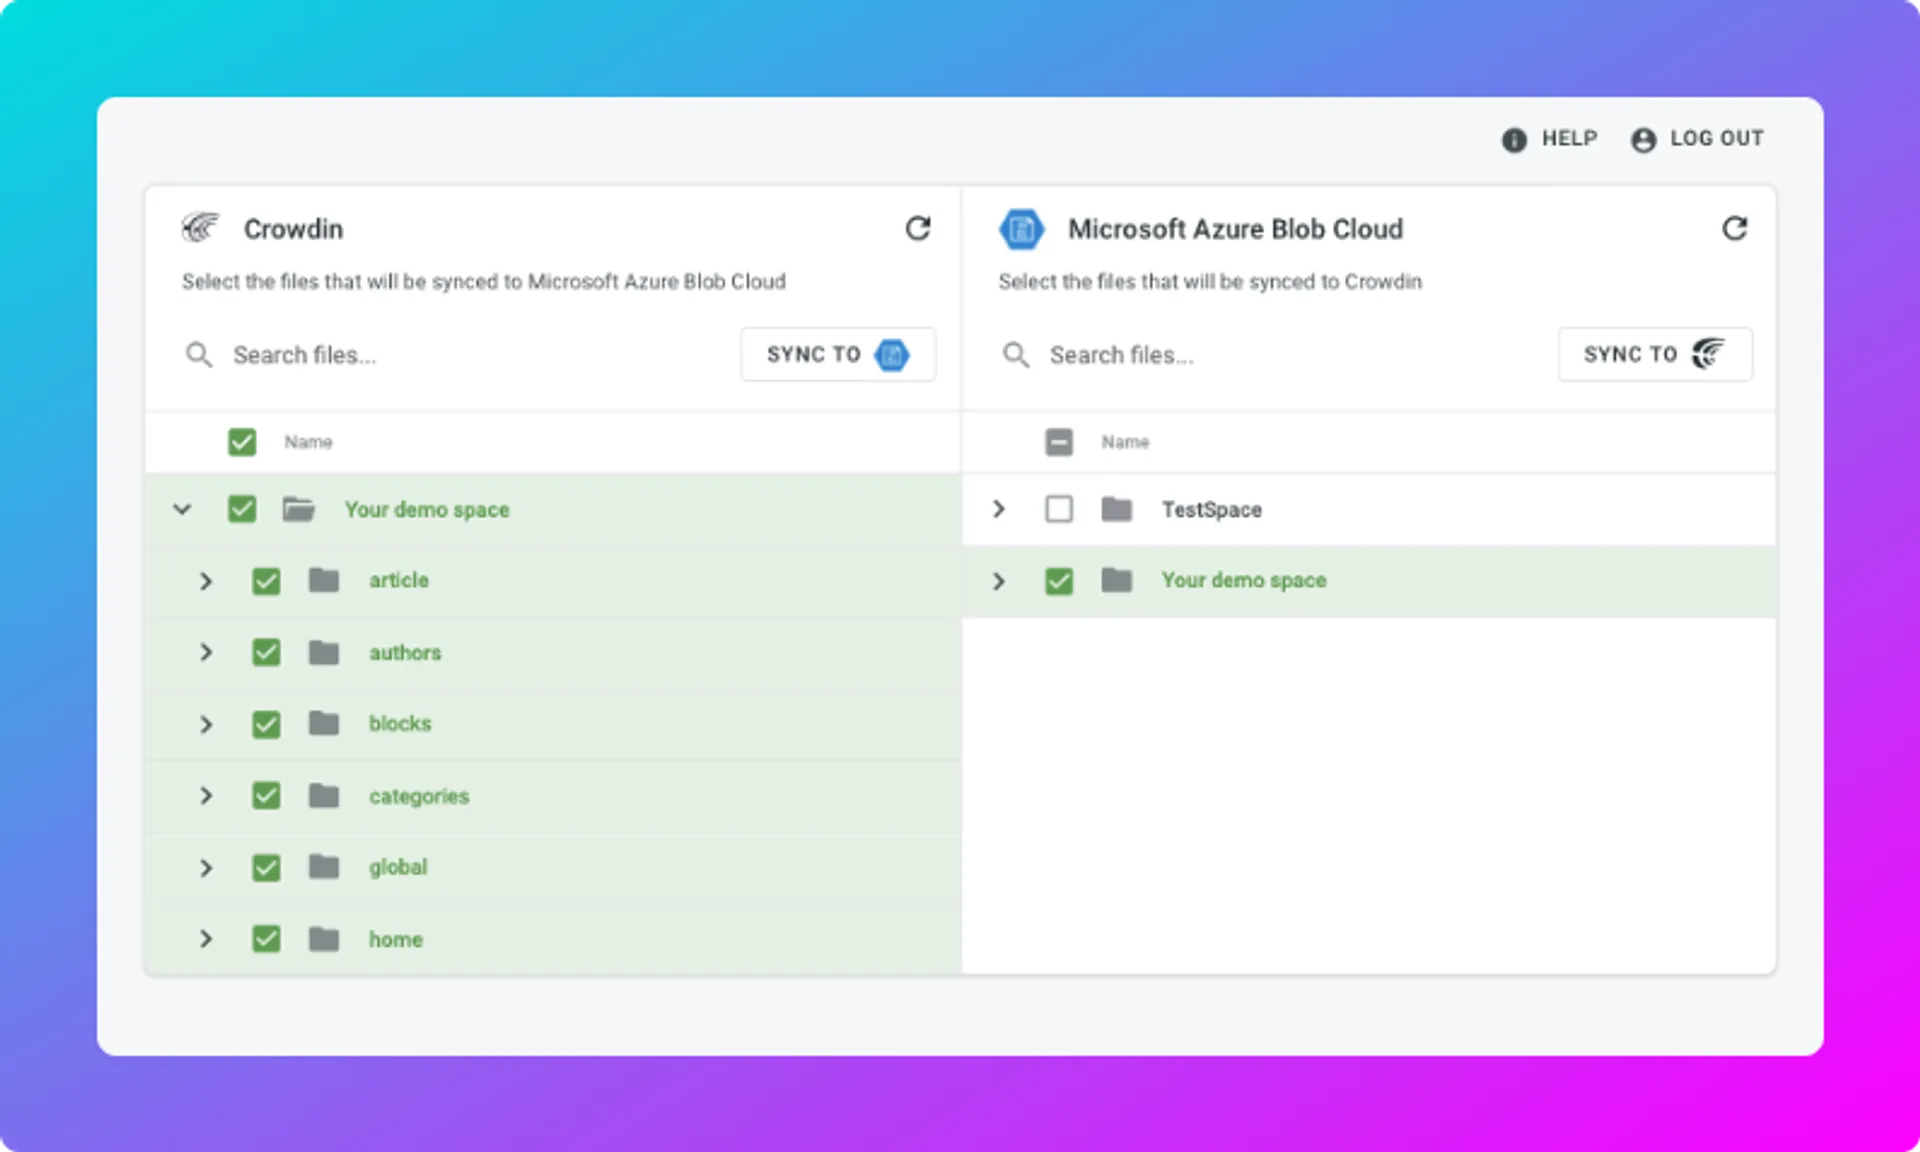
Task: Uncheck the blocks folder checkbox
Action: (266, 724)
